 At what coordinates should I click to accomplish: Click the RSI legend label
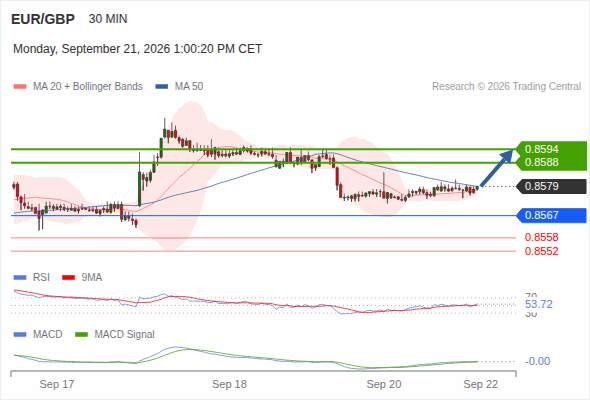[x=41, y=278]
